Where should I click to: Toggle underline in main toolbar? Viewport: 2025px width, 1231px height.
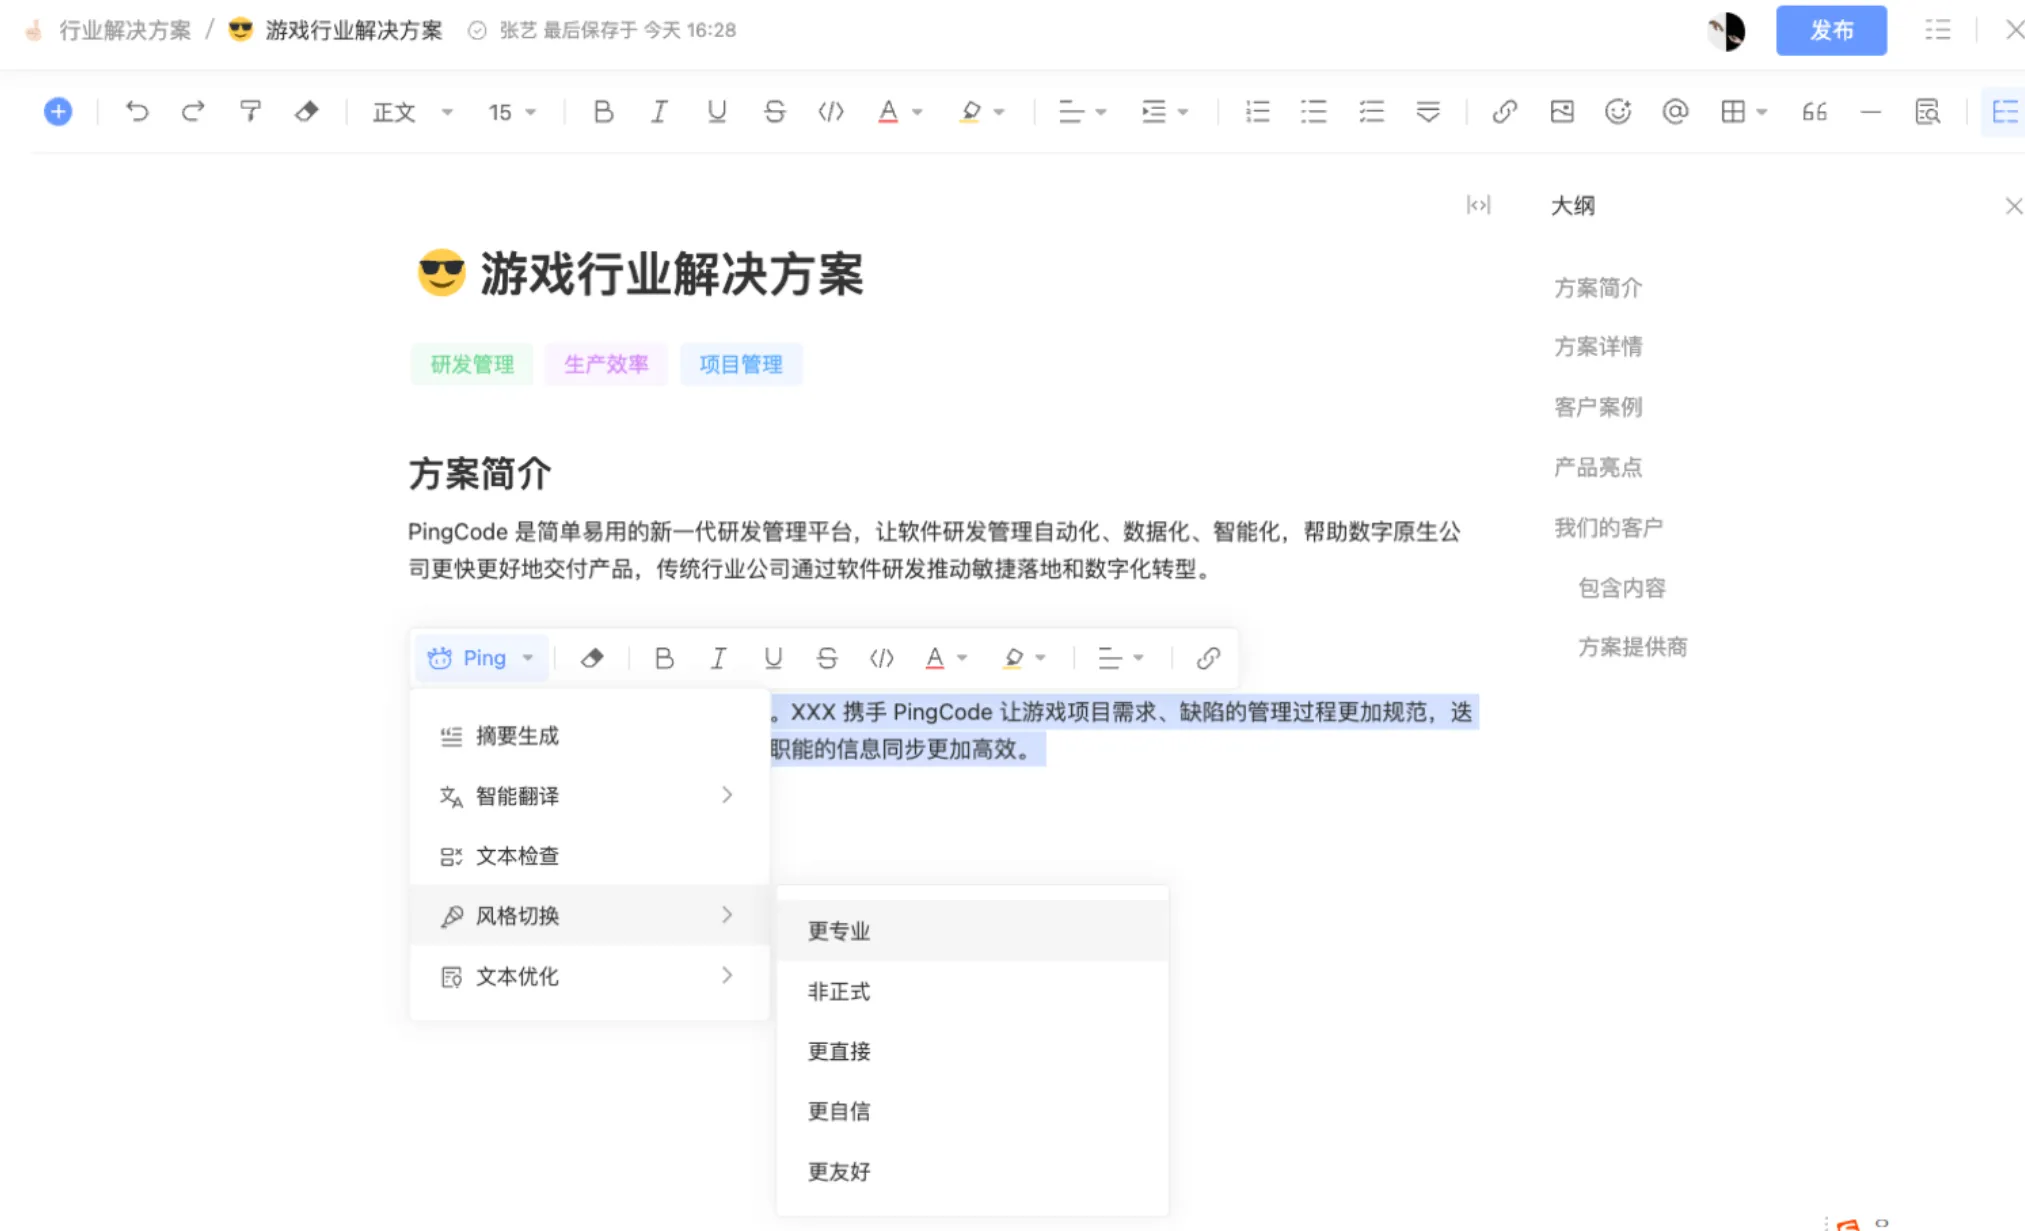coord(716,111)
